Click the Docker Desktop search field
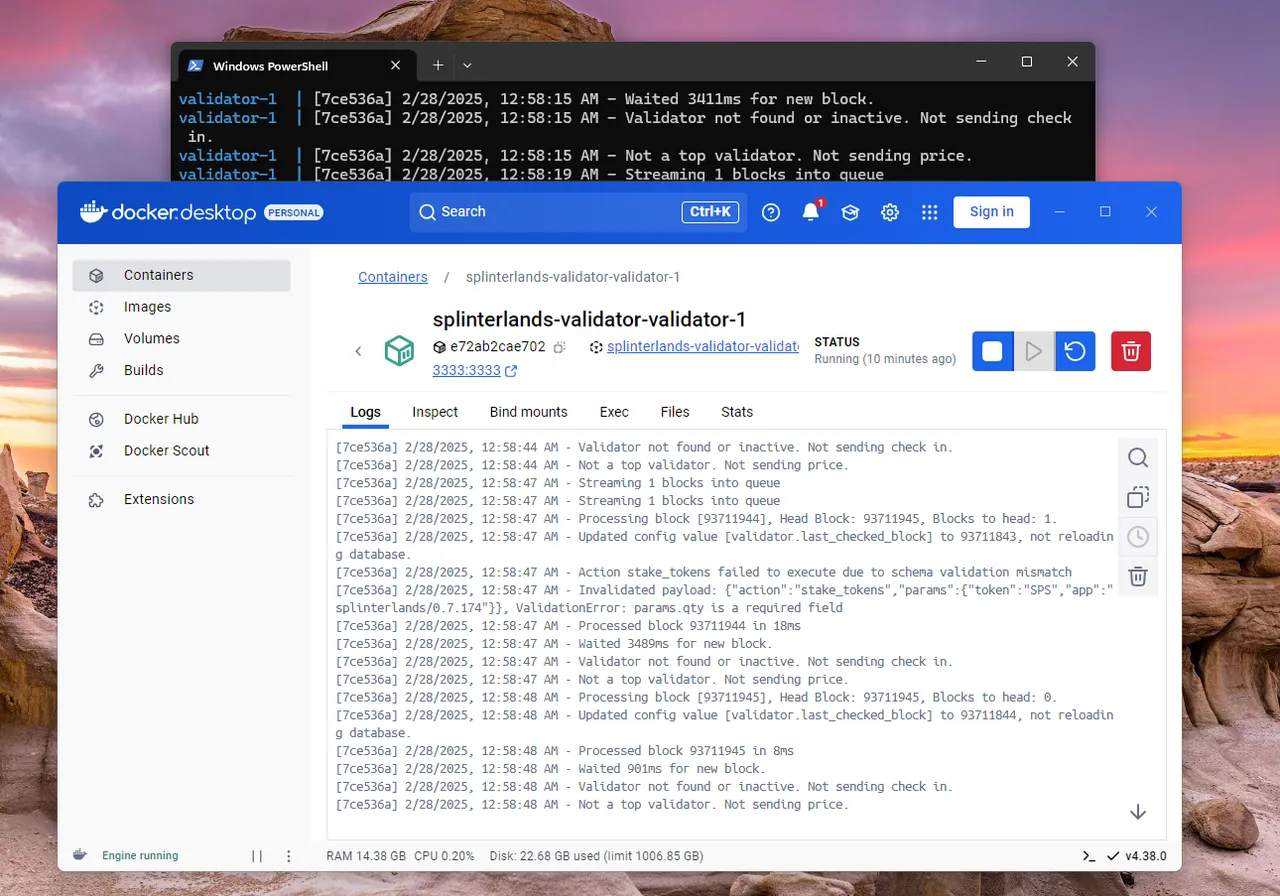This screenshot has height=896, width=1280. 578,212
